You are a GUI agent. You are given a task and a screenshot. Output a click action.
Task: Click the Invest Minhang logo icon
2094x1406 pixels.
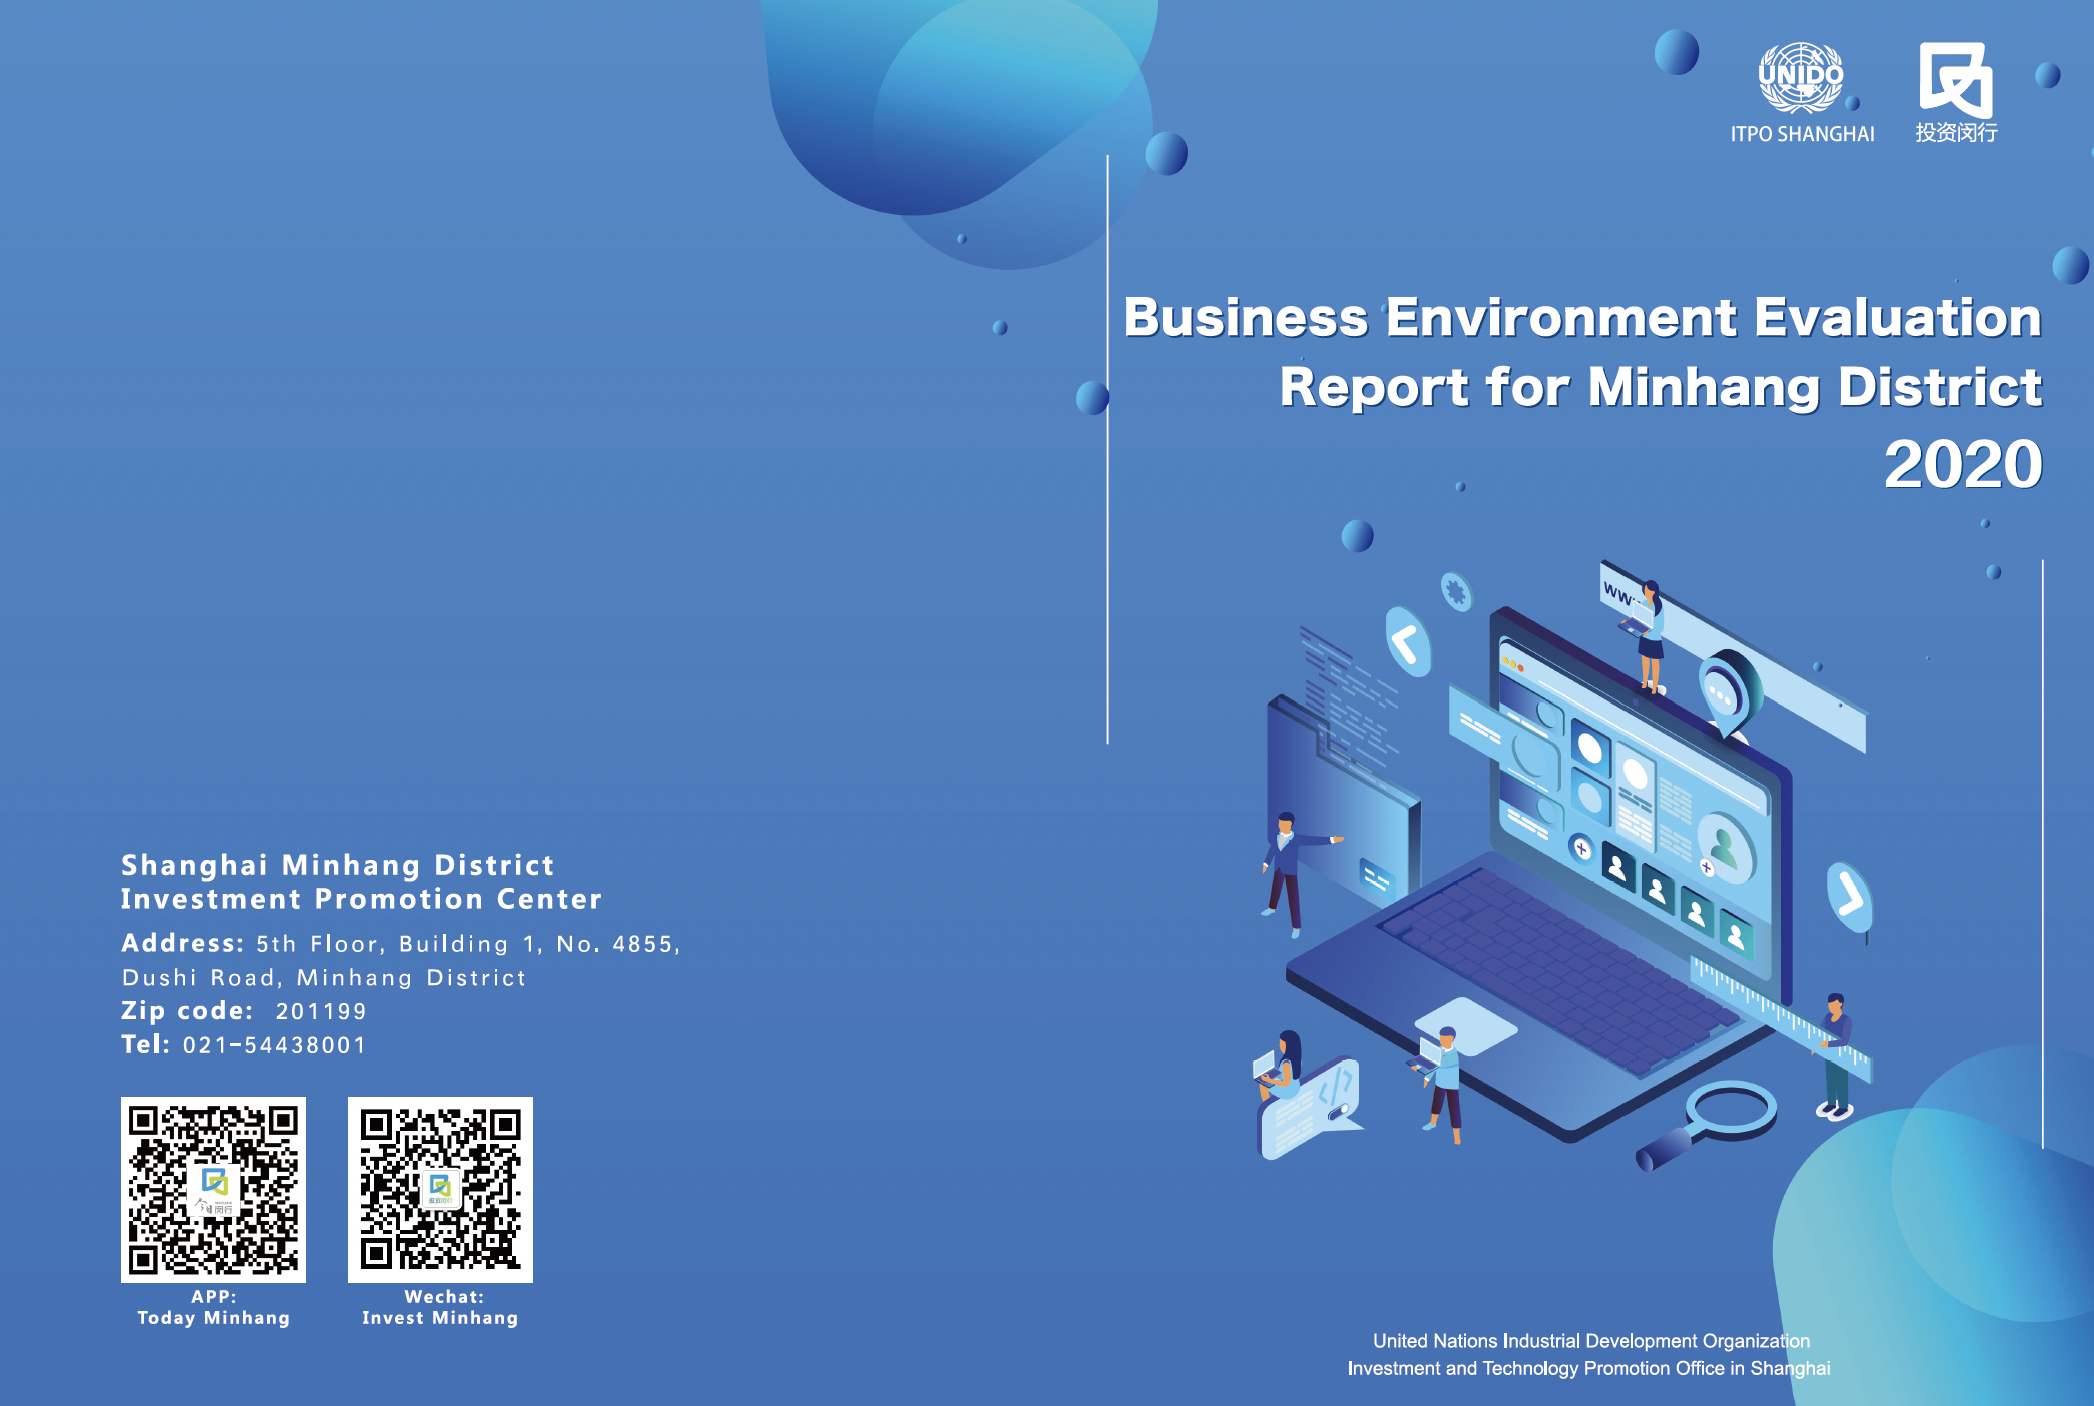[x=1955, y=80]
